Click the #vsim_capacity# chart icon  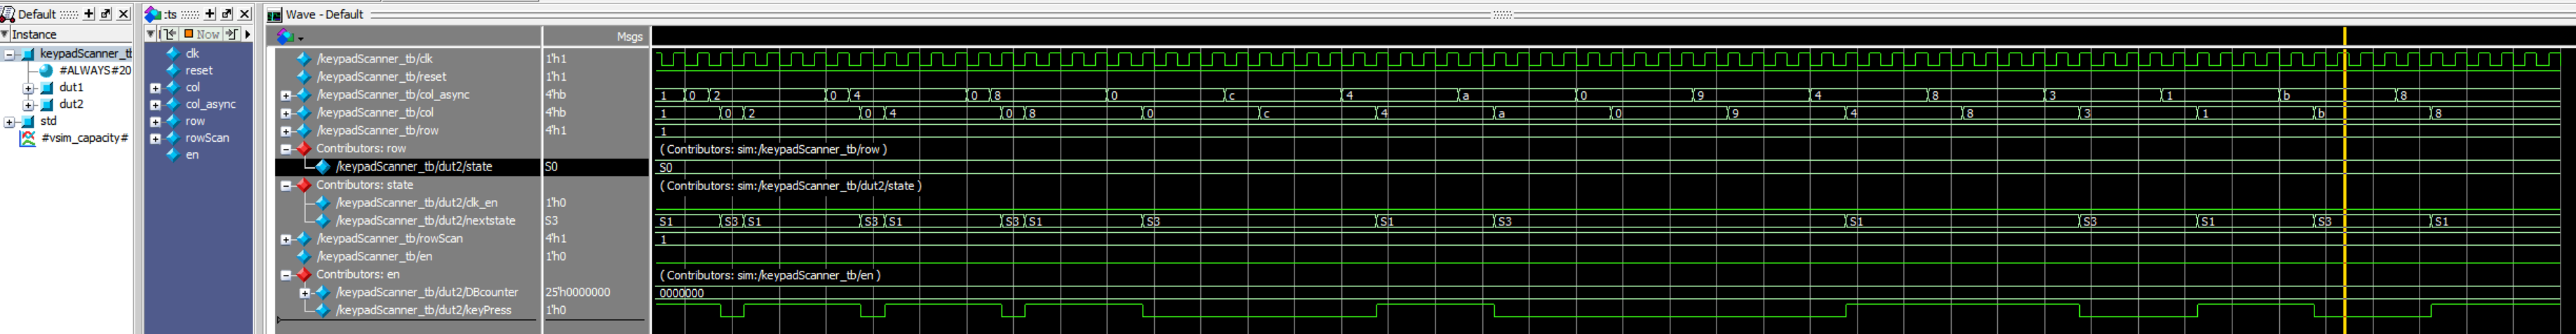coord(28,138)
